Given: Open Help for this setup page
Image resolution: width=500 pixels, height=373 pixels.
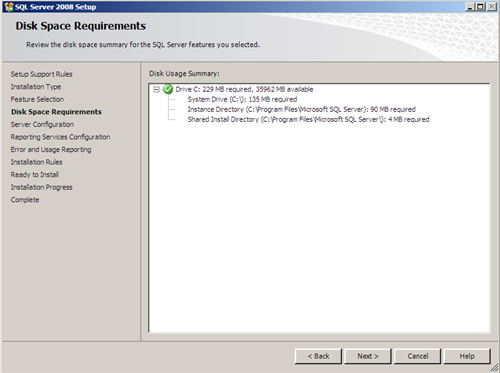Looking at the screenshot, I should (467, 356).
